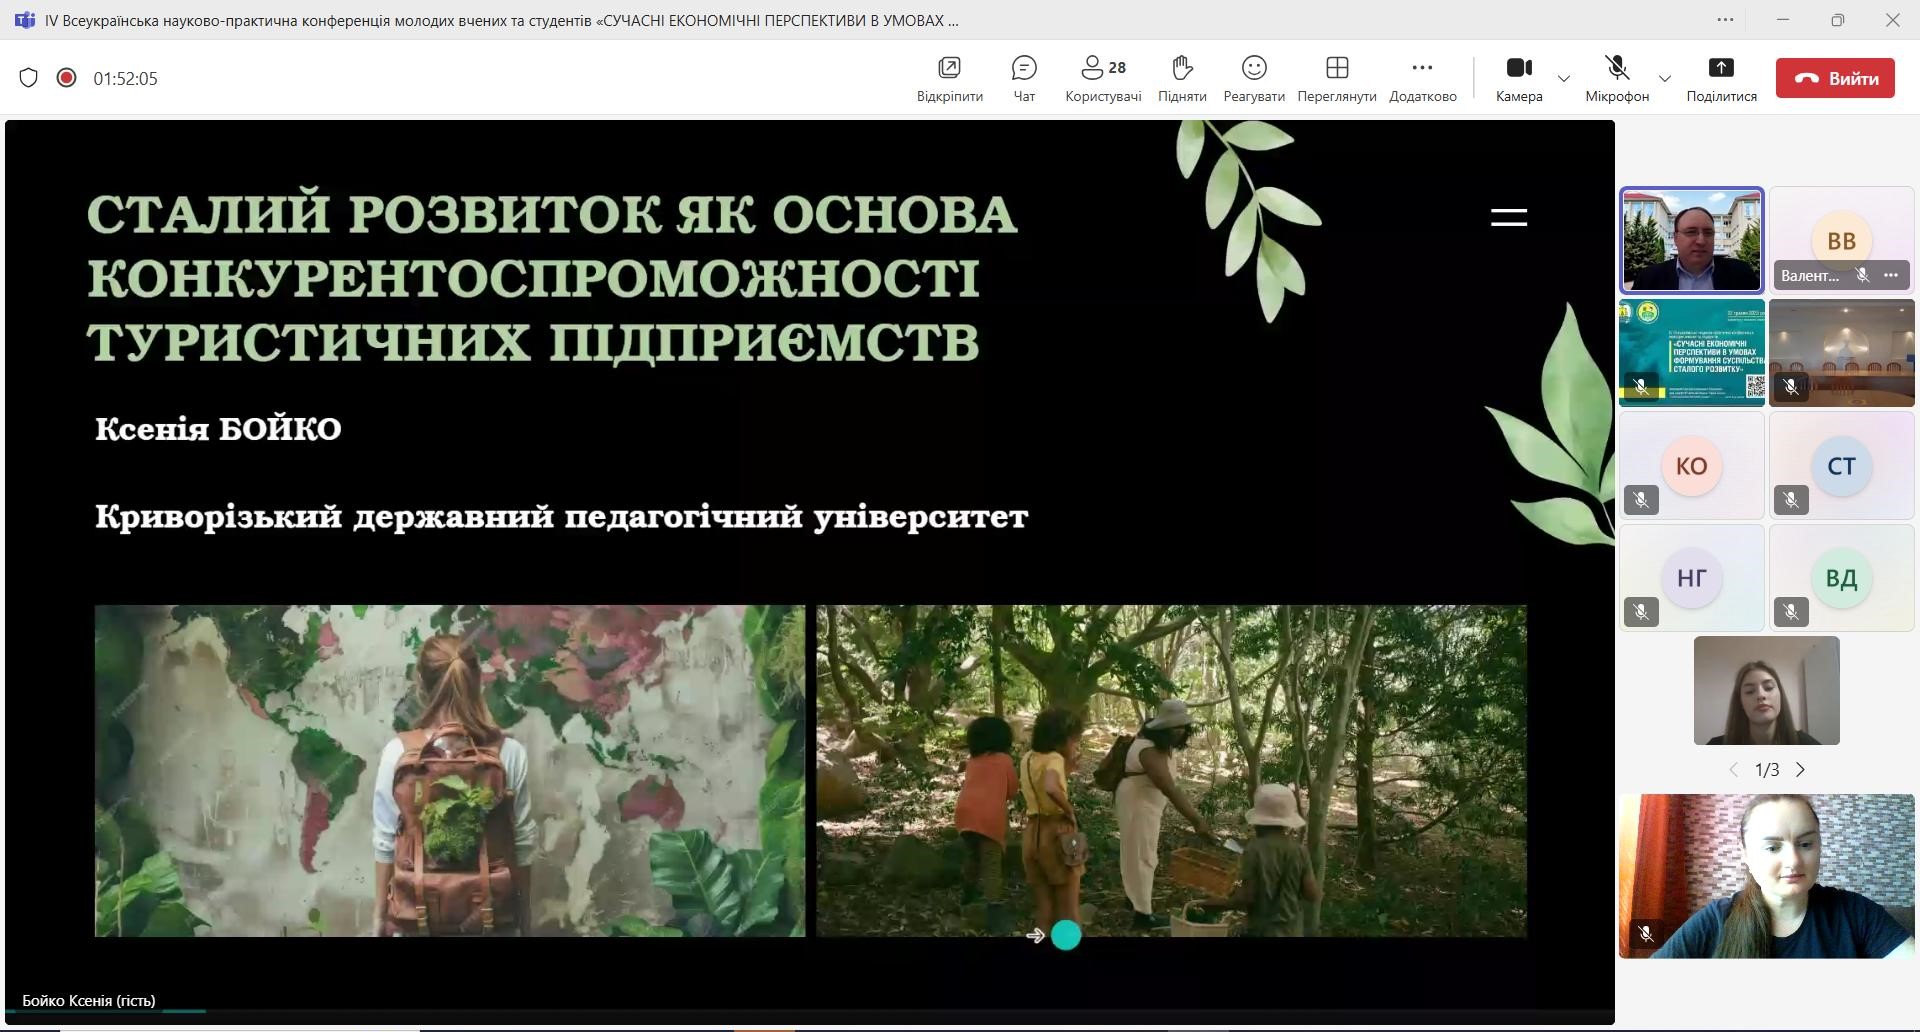Viewport: 1920px width, 1032px height.
Task: Open the hamburger menu on the slide
Action: [x=1508, y=217]
